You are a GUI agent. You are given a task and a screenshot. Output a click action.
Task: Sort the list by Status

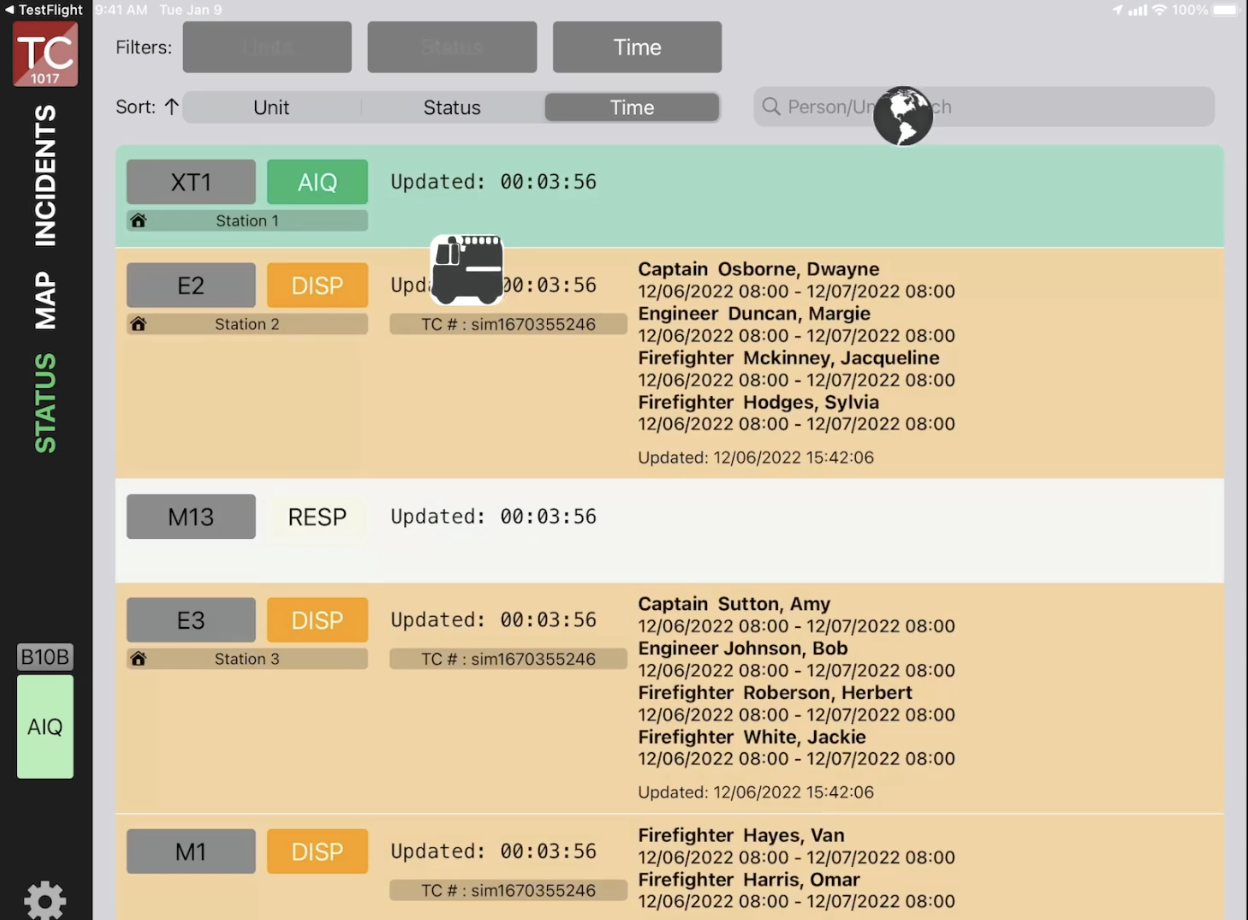click(x=452, y=108)
